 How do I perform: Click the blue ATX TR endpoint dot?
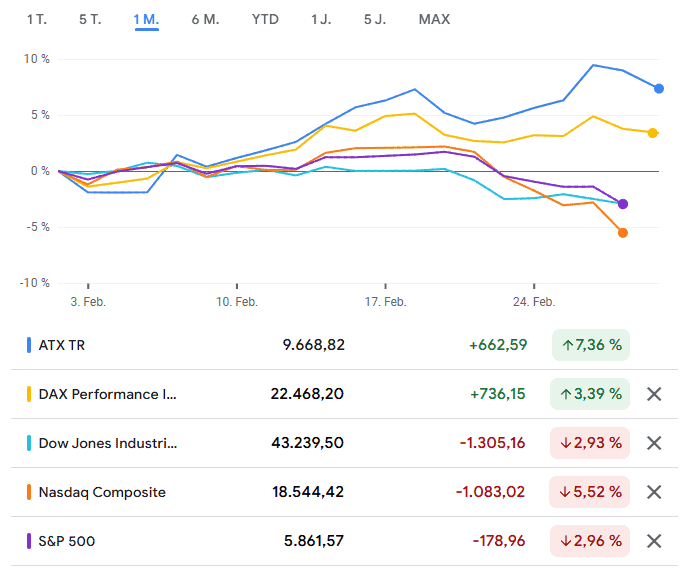click(659, 89)
